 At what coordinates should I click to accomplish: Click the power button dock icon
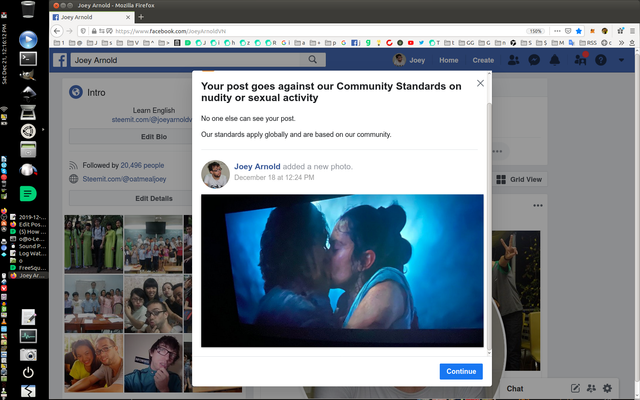28,372
